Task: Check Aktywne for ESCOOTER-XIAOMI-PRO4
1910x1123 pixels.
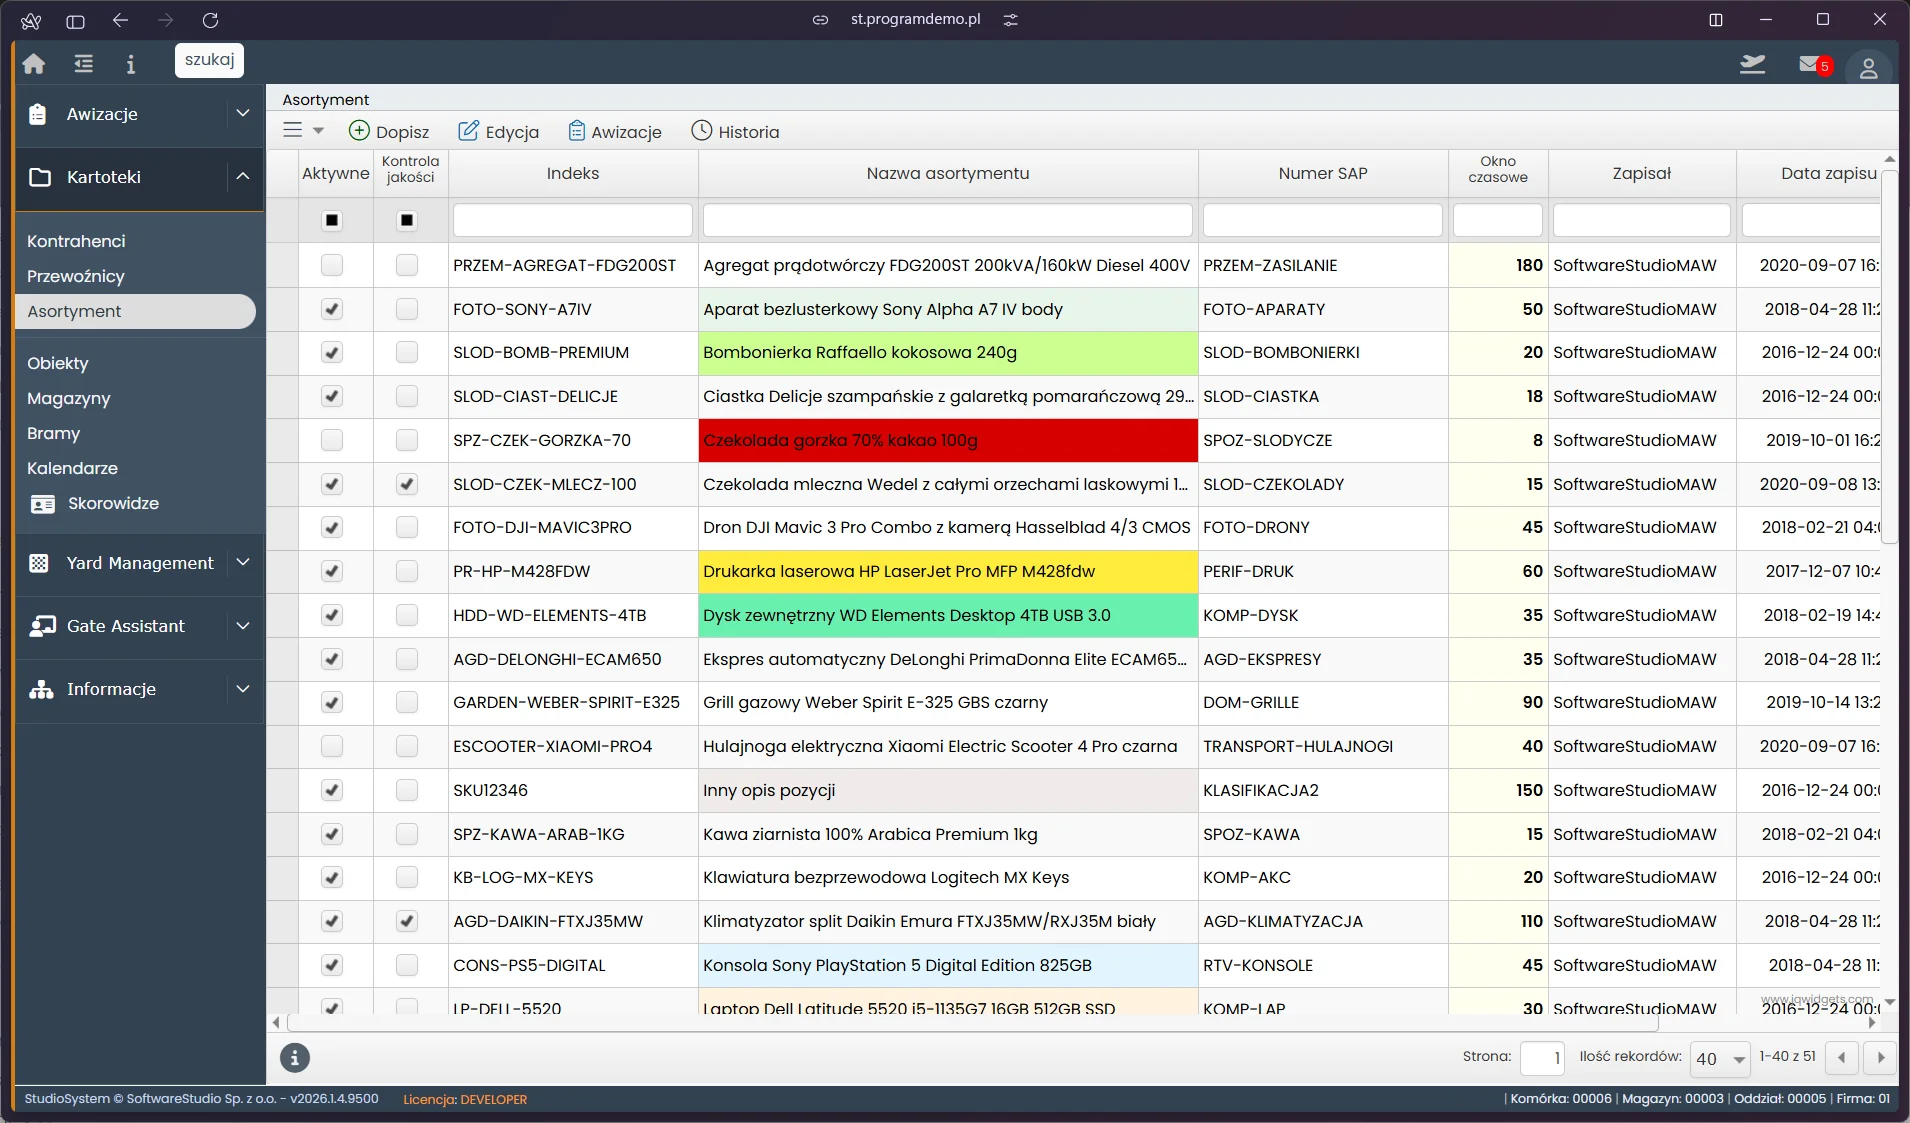Action: [332, 746]
